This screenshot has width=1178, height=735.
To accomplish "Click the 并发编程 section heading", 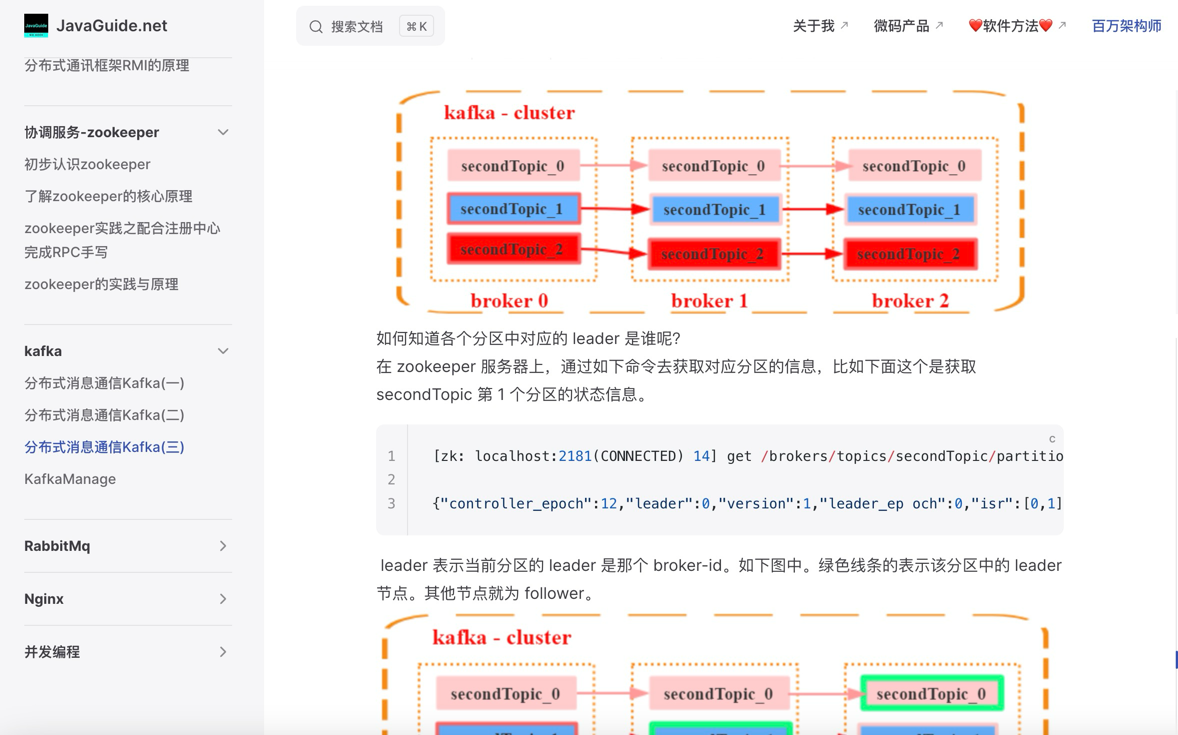I will coord(52,652).
